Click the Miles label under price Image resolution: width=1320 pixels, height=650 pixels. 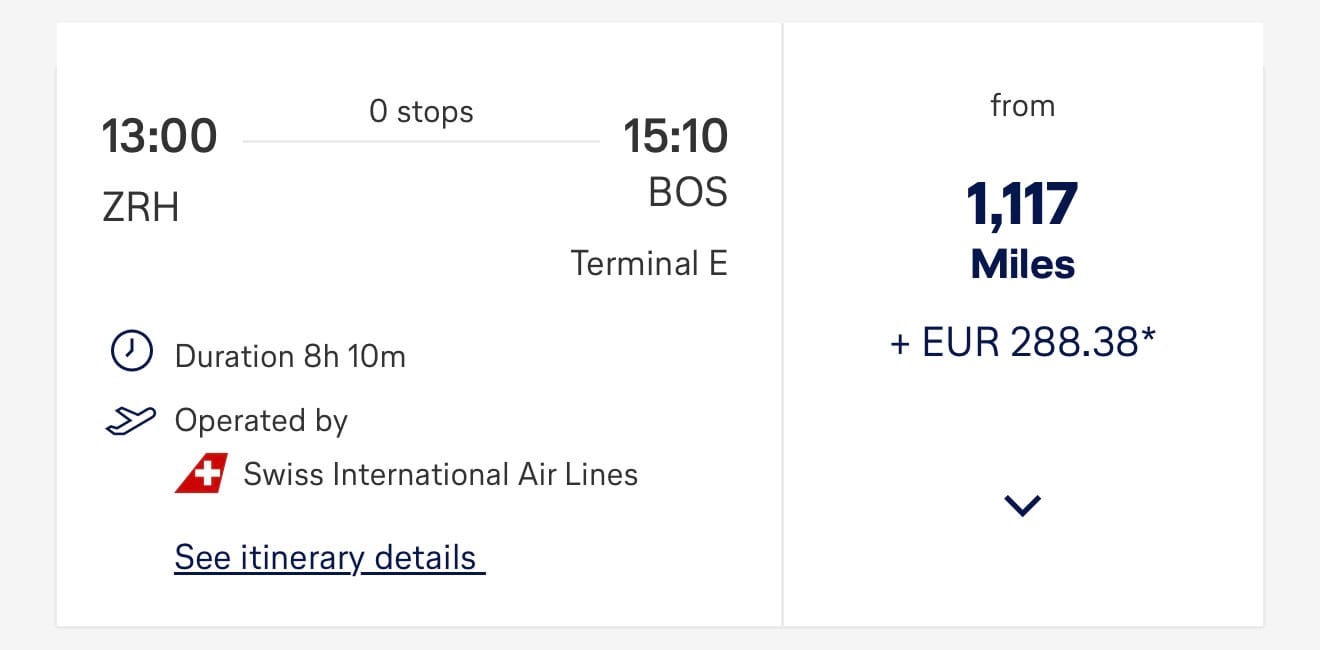(1022, 264)
